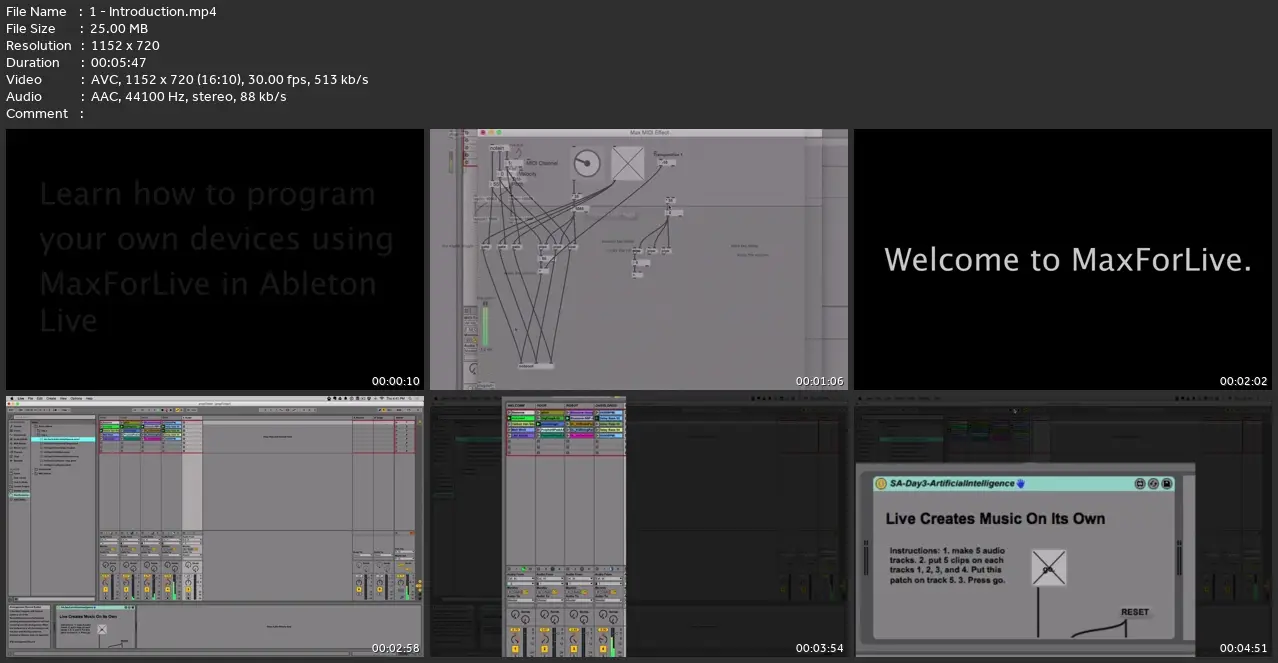Screen dimensions: 1278x663
Task: Click the FLOOR track header in the 00:03:54 frame
Action: click(x=550, y=405)
